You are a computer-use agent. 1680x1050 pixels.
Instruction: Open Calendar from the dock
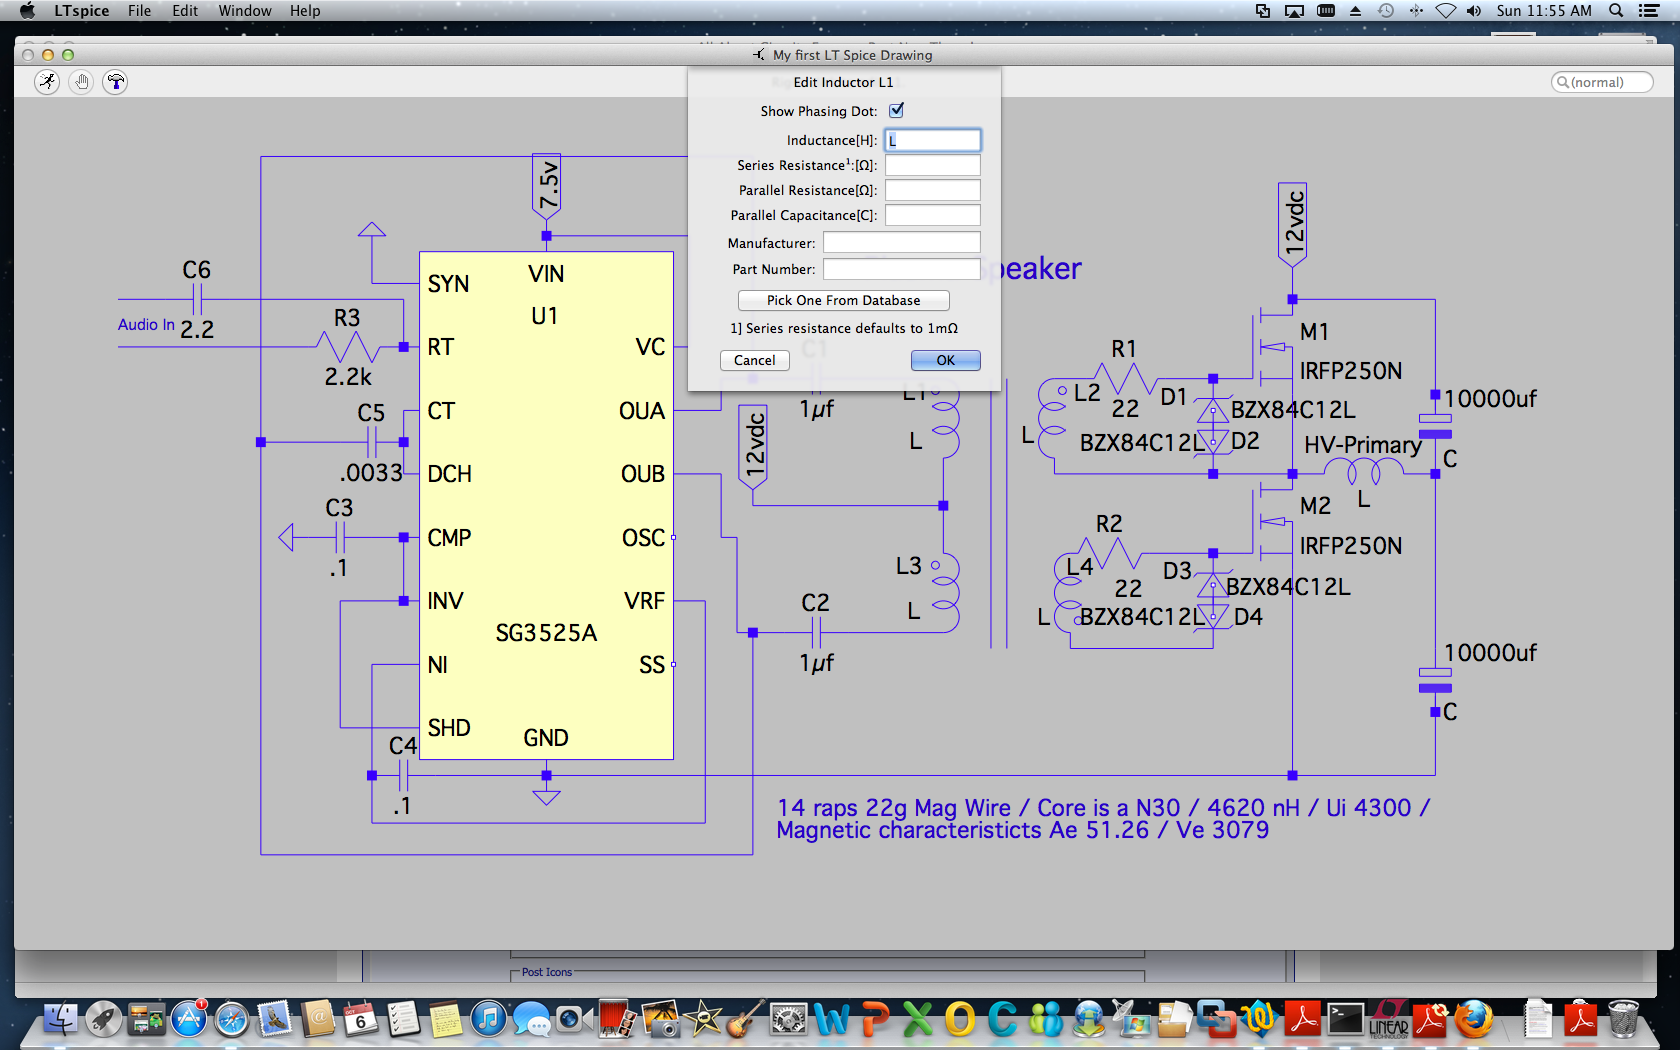pos(360,1019)
